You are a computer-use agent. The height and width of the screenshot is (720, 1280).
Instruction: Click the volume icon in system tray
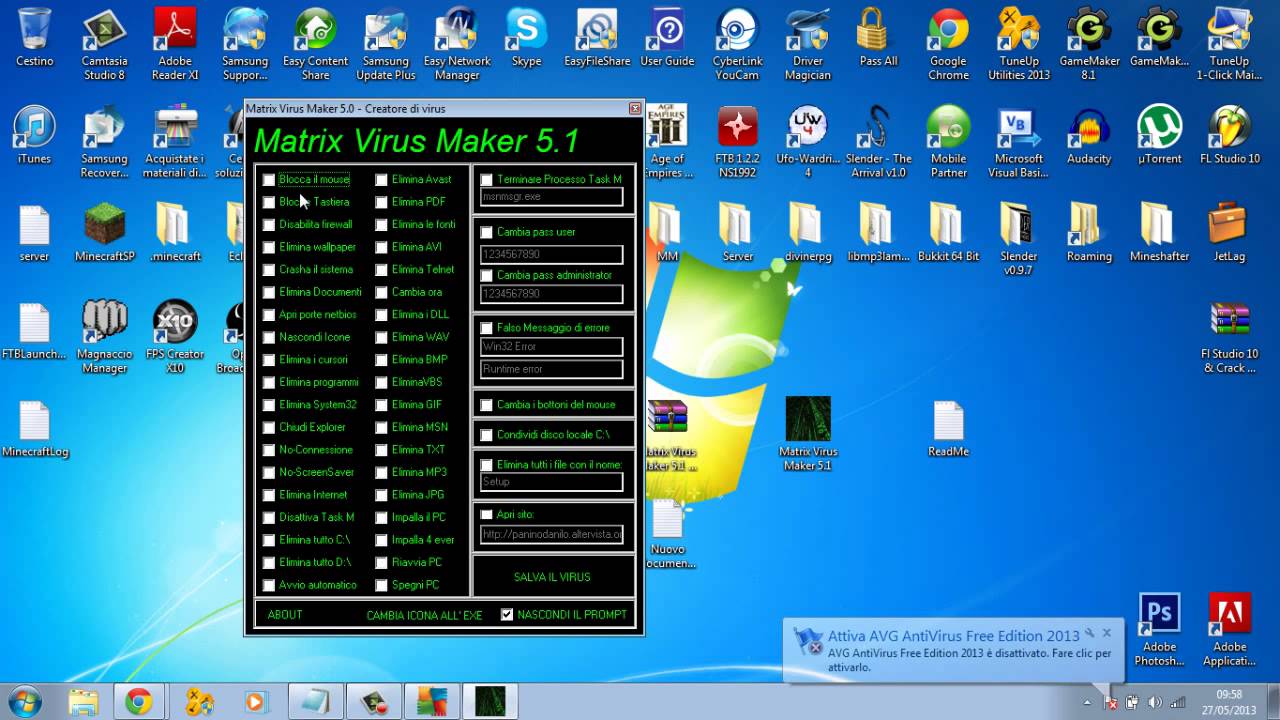1154,702
